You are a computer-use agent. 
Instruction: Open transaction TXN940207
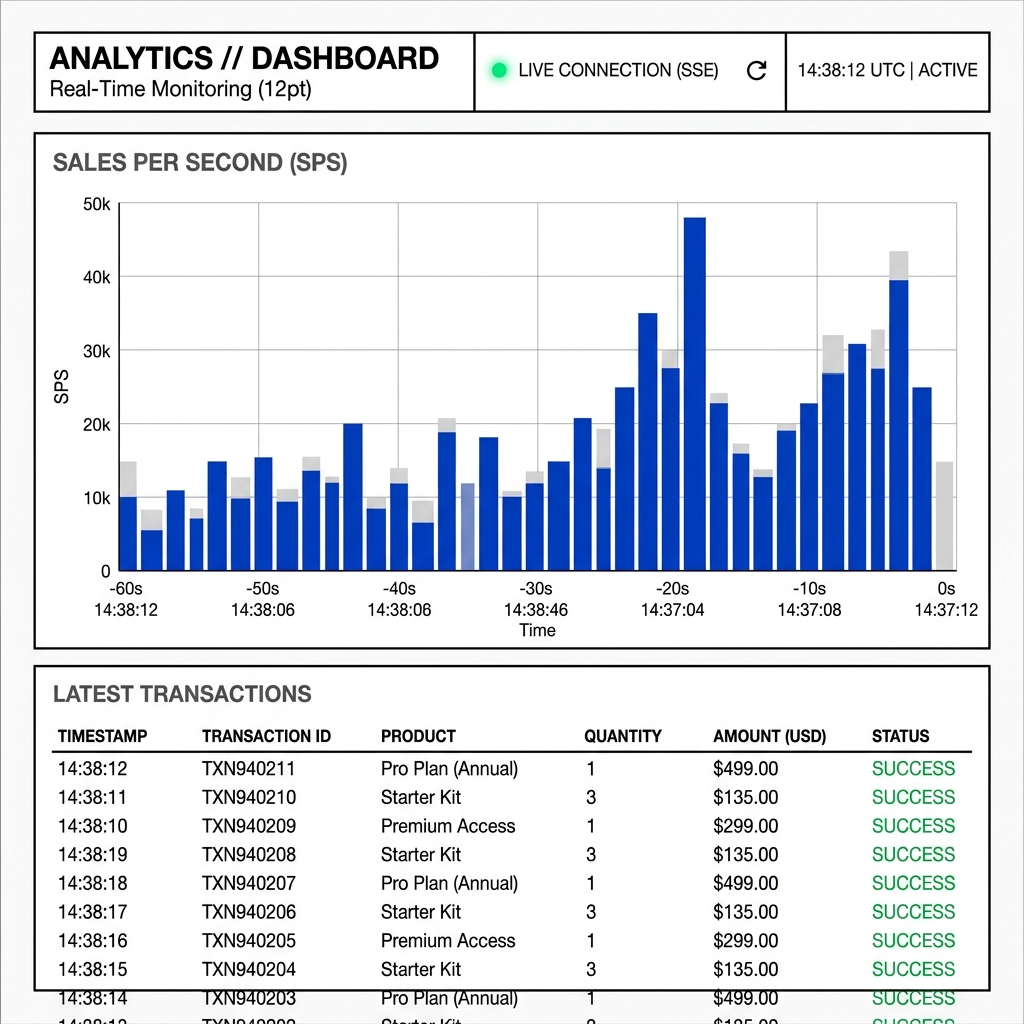[x=248, y=884]
